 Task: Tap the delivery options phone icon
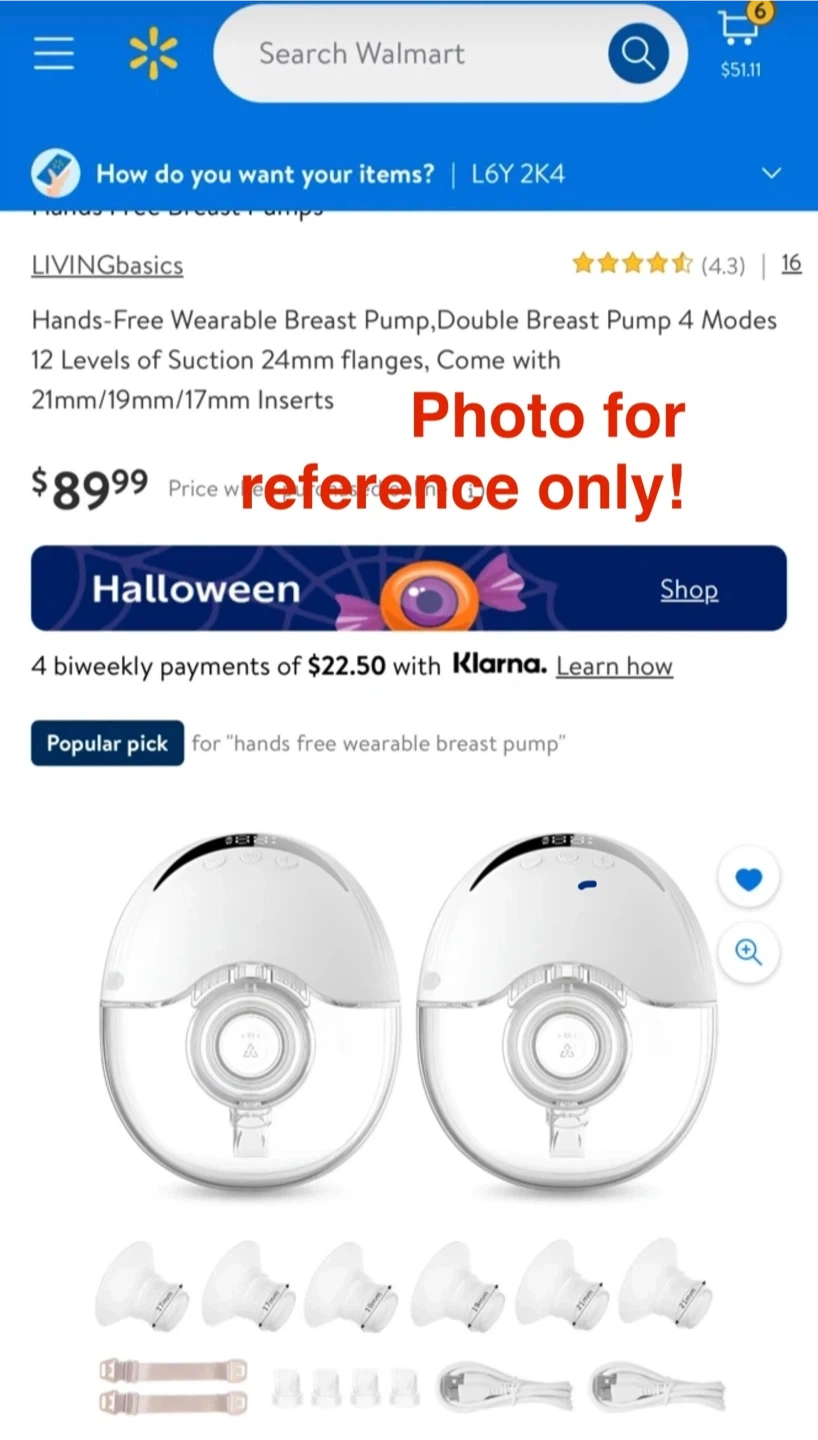56,173
